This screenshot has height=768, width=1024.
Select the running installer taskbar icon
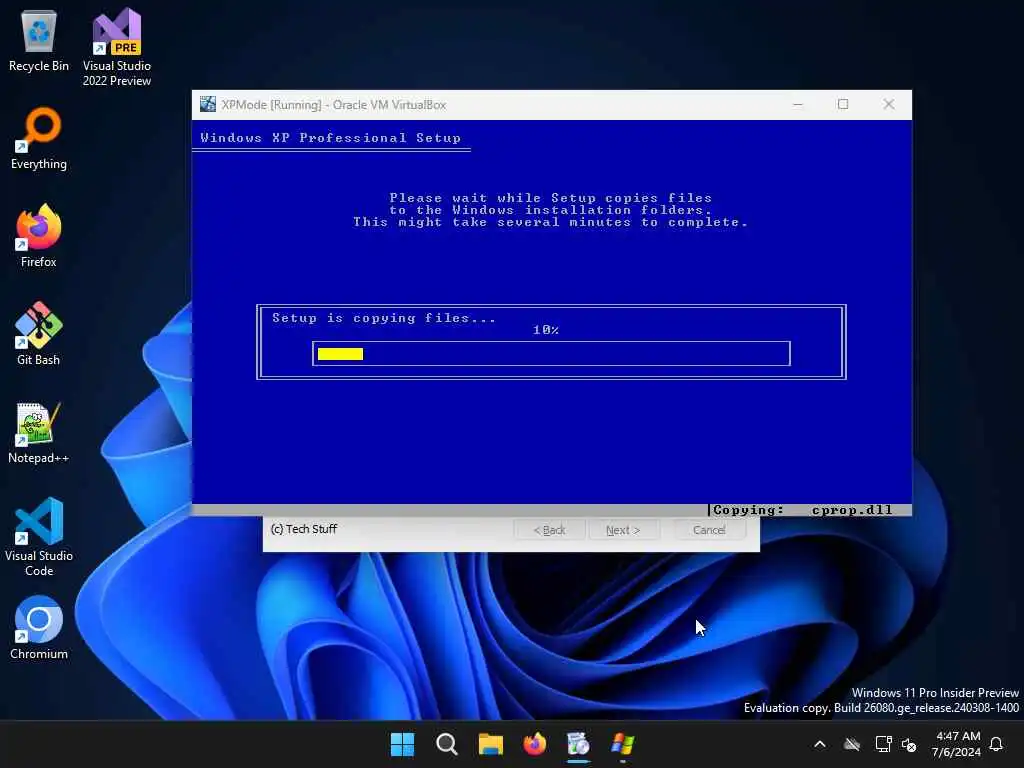(x=578, y=744)
